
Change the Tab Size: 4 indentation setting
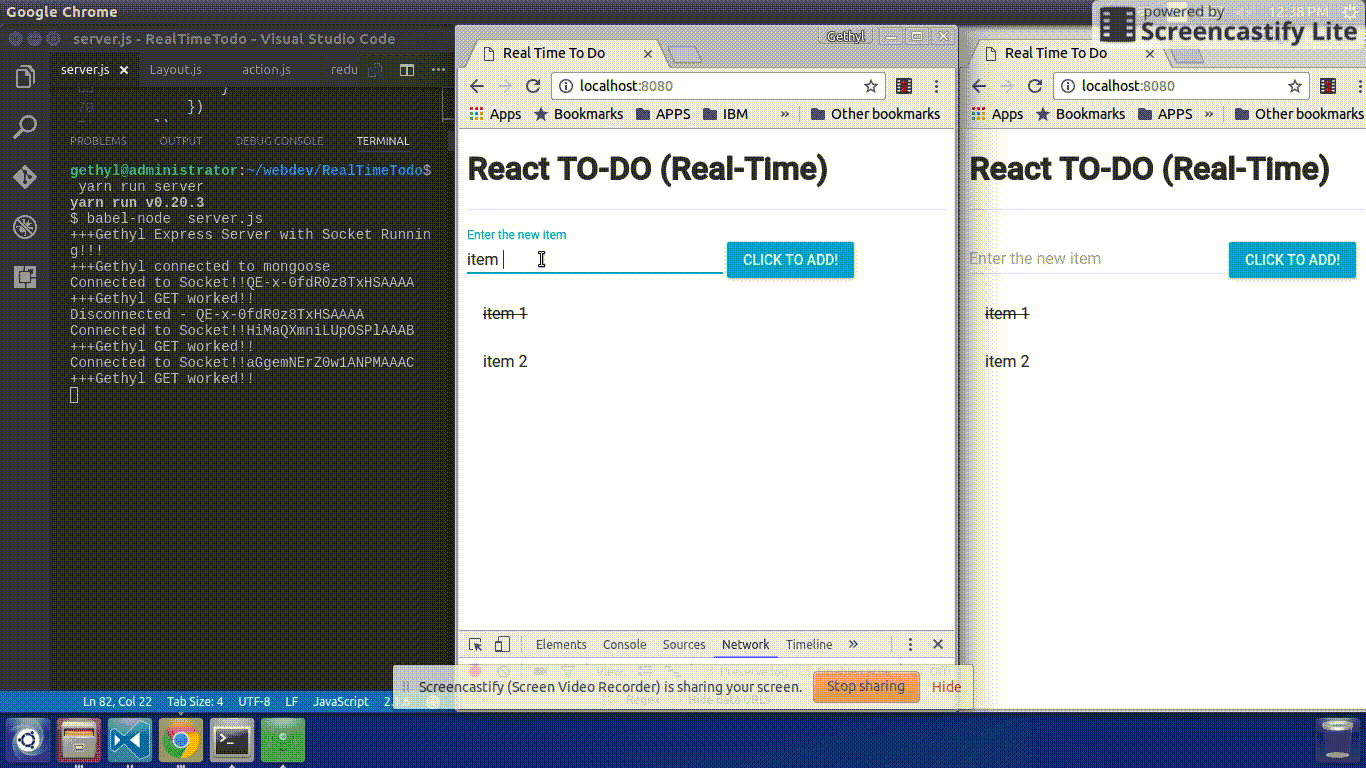195,702
